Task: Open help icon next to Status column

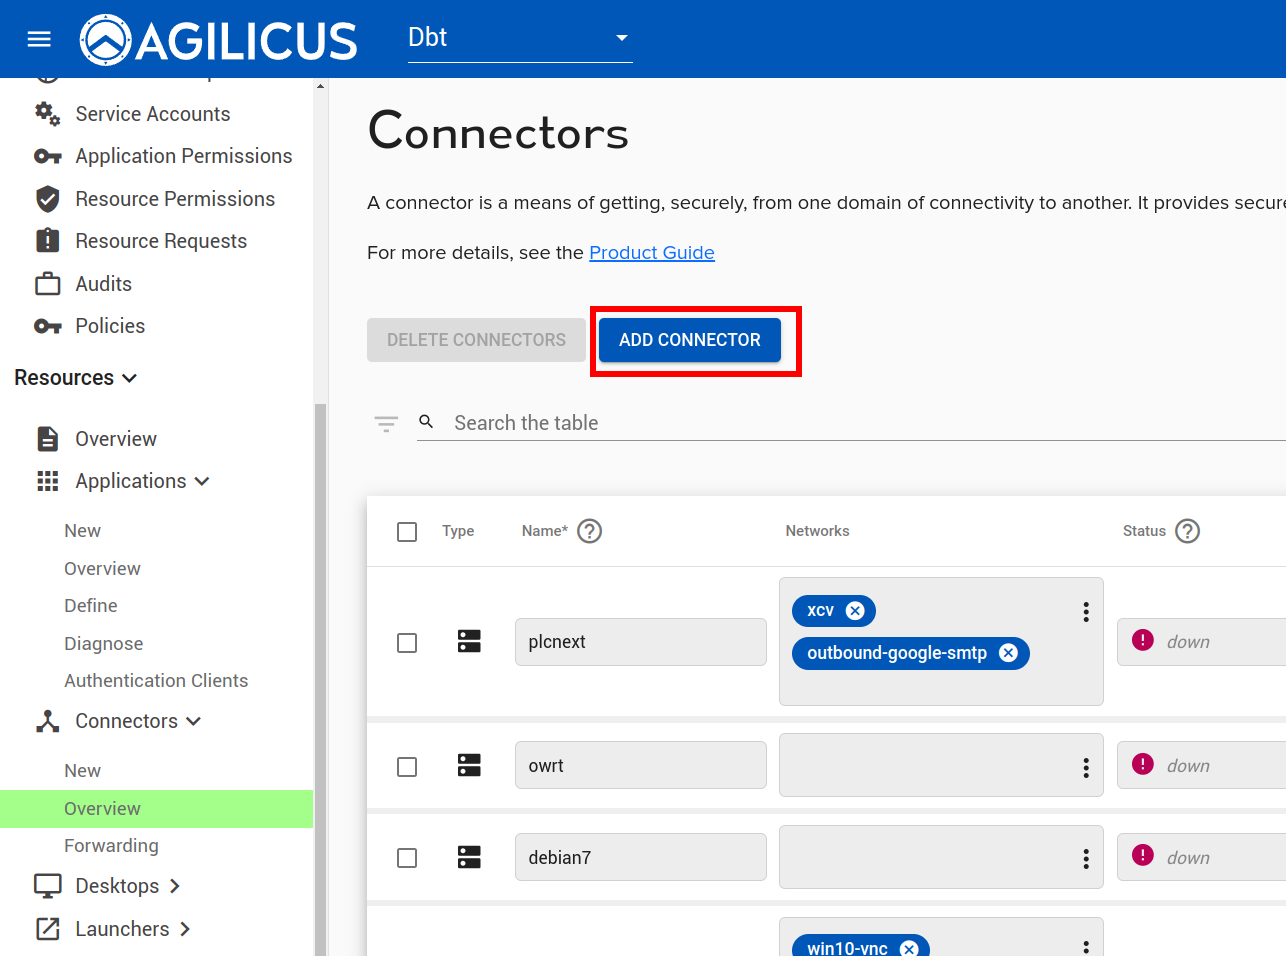Action: (x=1187, y=531)
